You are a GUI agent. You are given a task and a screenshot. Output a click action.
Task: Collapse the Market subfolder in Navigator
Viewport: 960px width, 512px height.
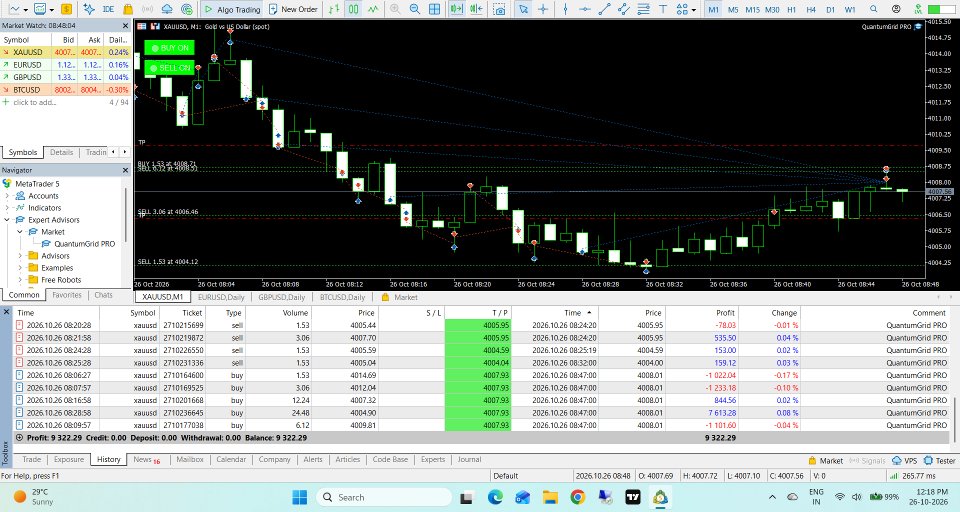(x=20, y=232)
